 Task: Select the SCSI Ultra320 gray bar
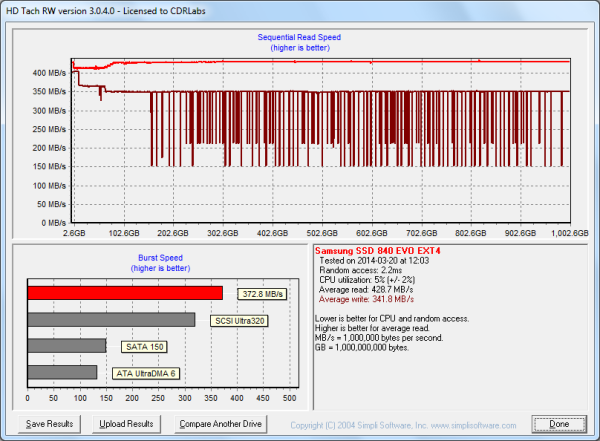[111, 320]
